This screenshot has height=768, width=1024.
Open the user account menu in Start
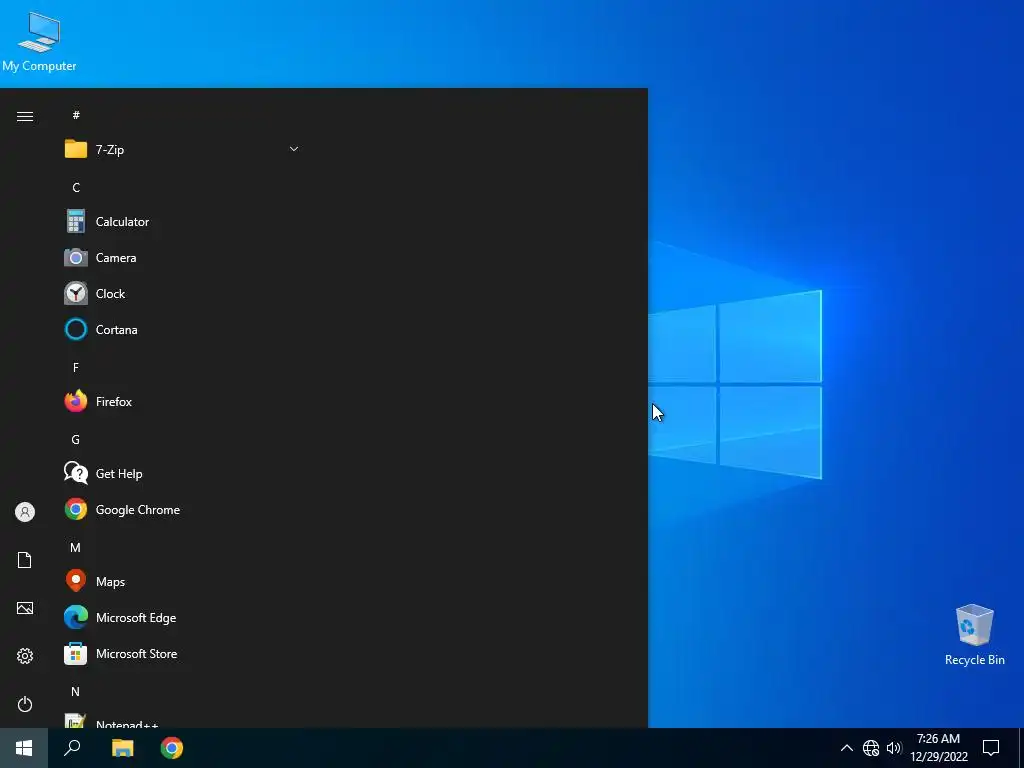25,512
